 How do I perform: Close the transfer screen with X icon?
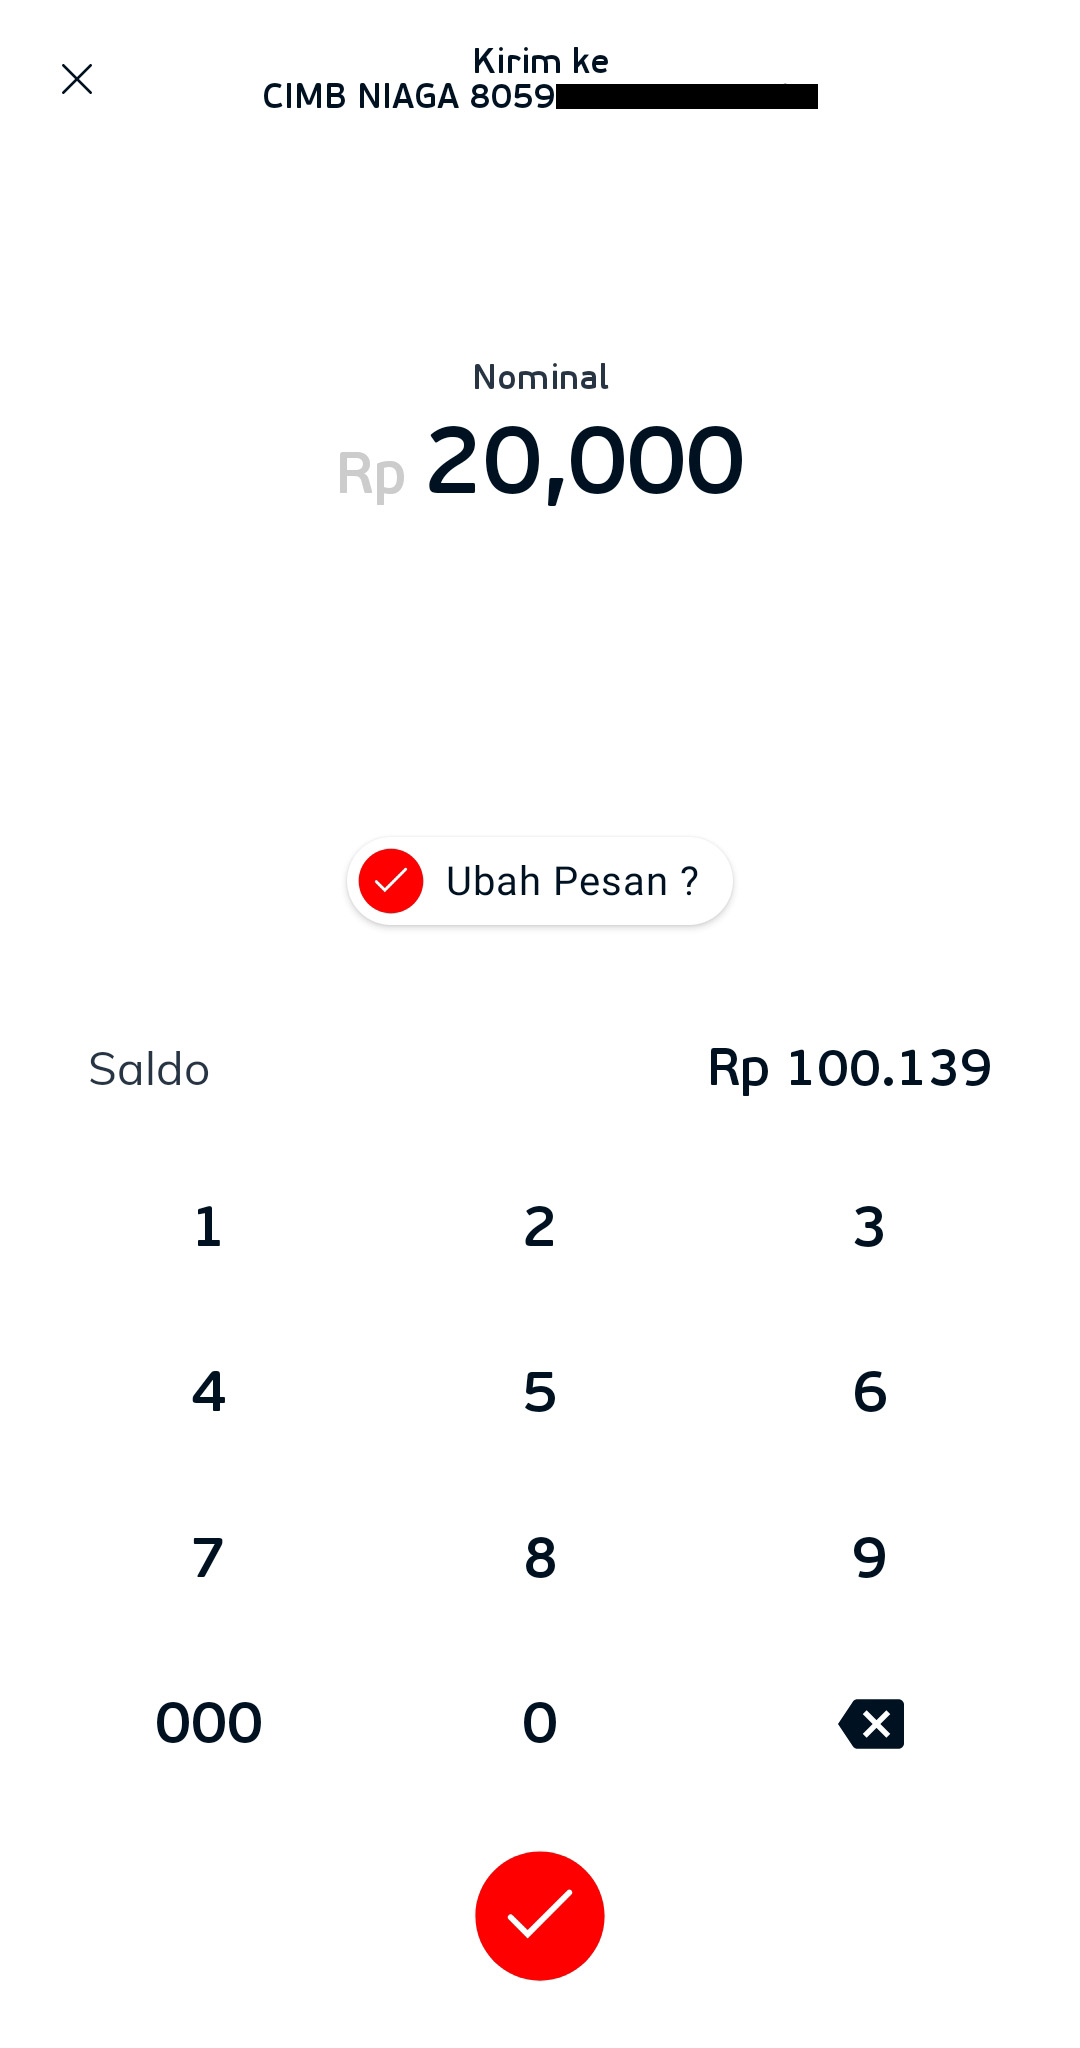coord(77,79)
